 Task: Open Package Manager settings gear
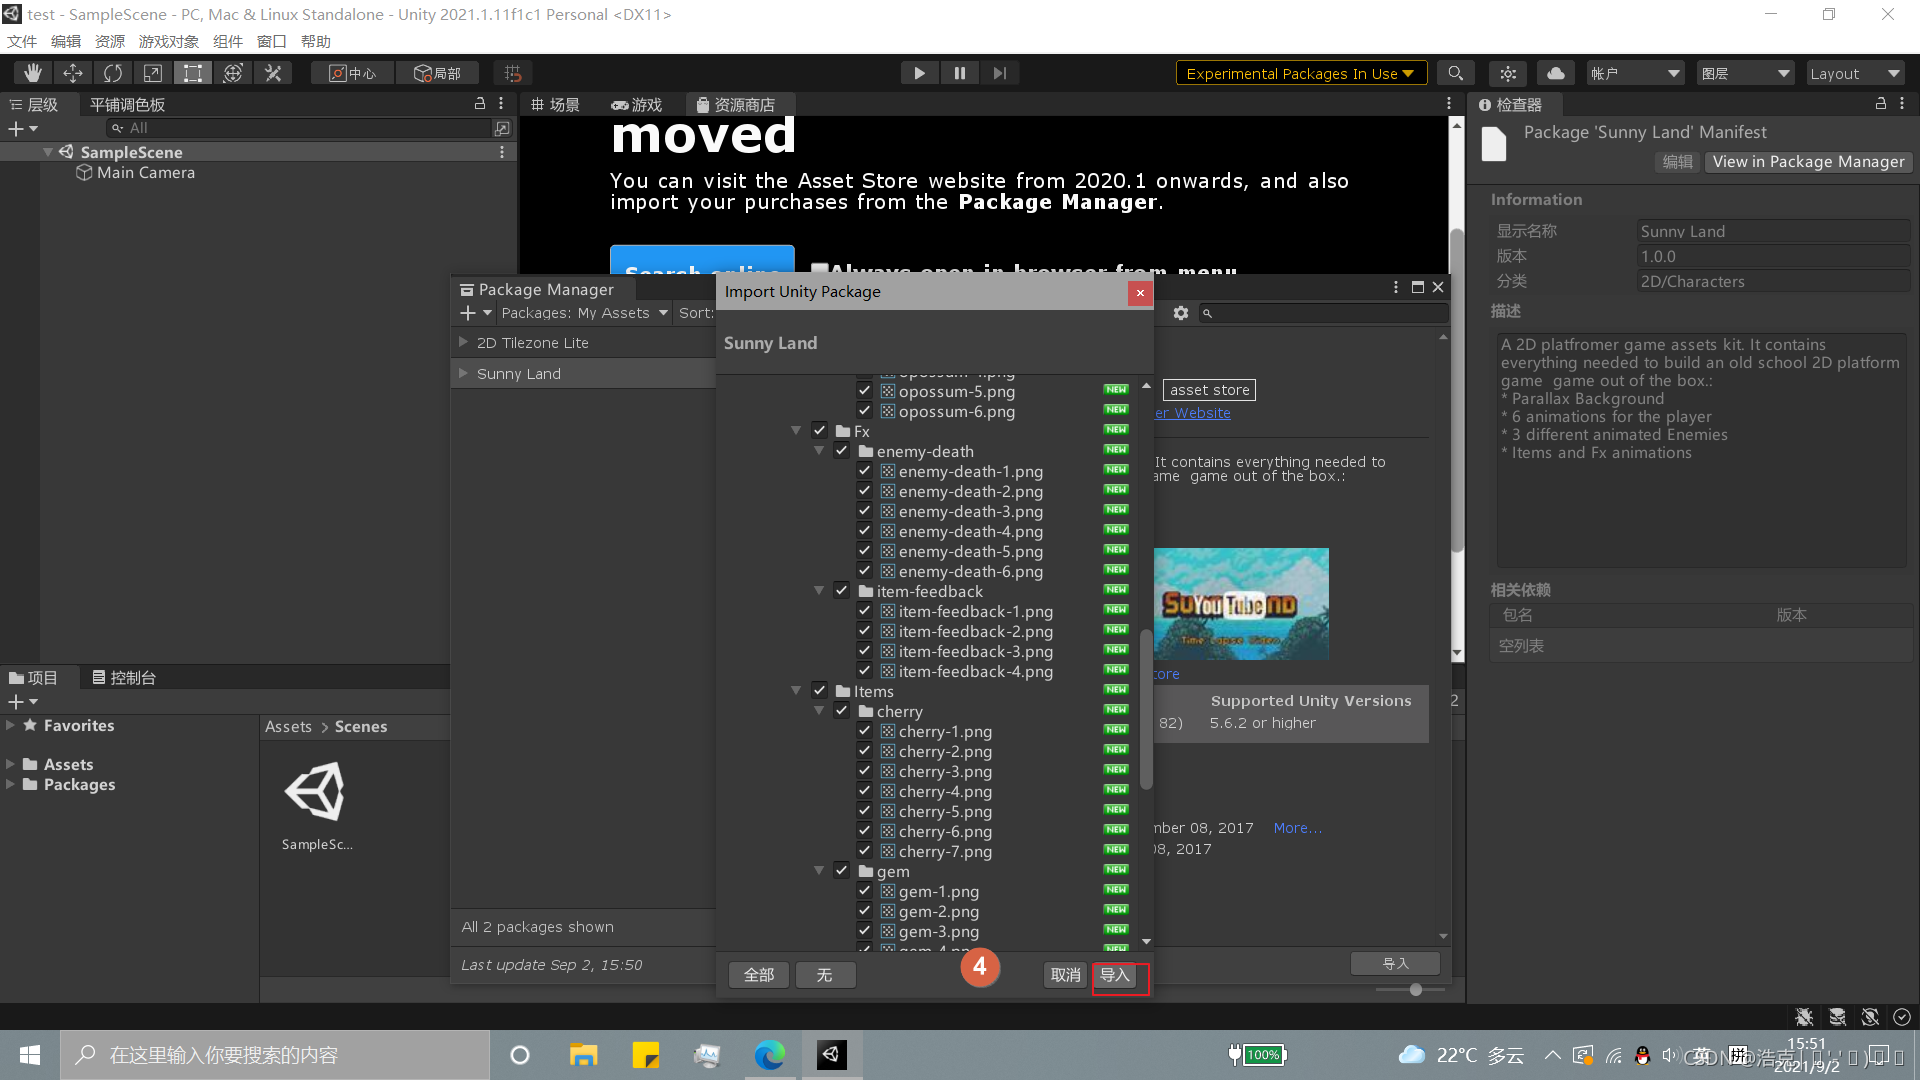pyautogui.click(x=1181, y=313)
